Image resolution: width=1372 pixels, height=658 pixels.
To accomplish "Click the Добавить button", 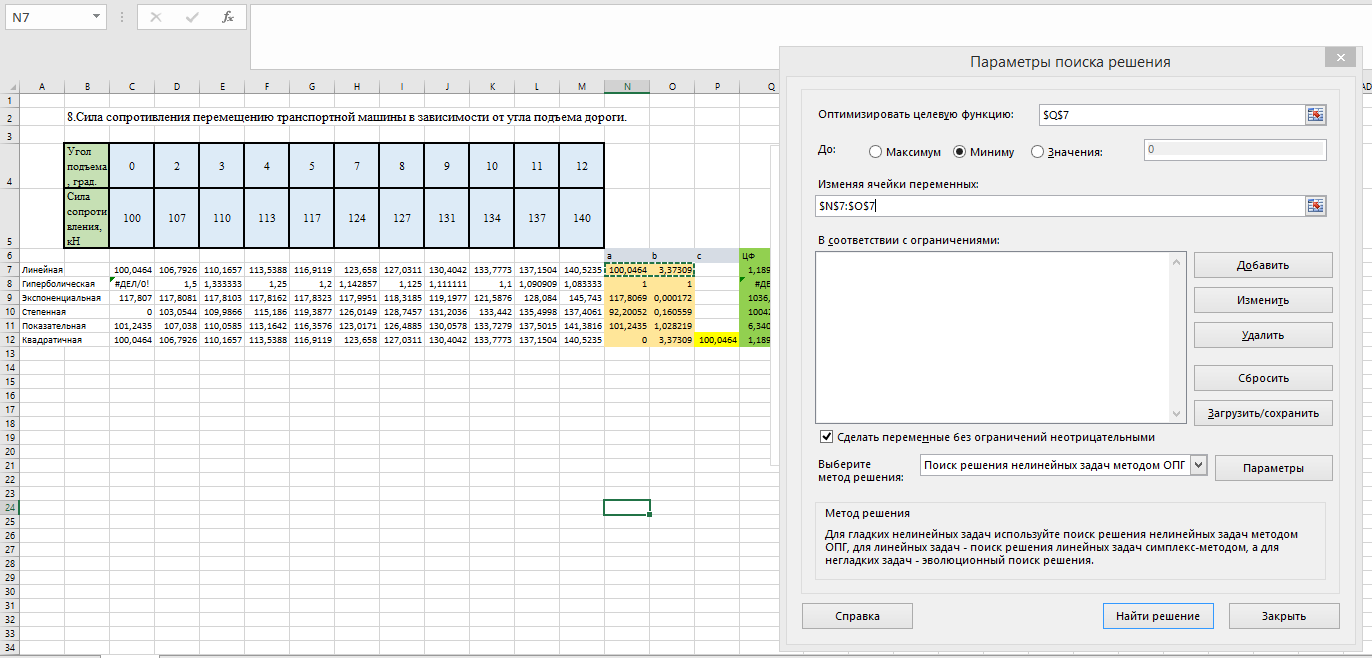I will click(x=1262, y=265).
